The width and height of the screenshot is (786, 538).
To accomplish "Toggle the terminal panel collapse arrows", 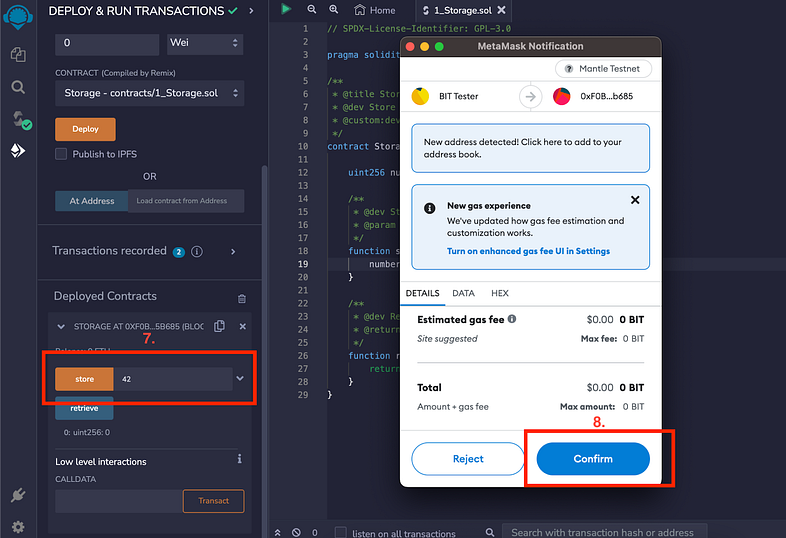I will pos(277,532).
